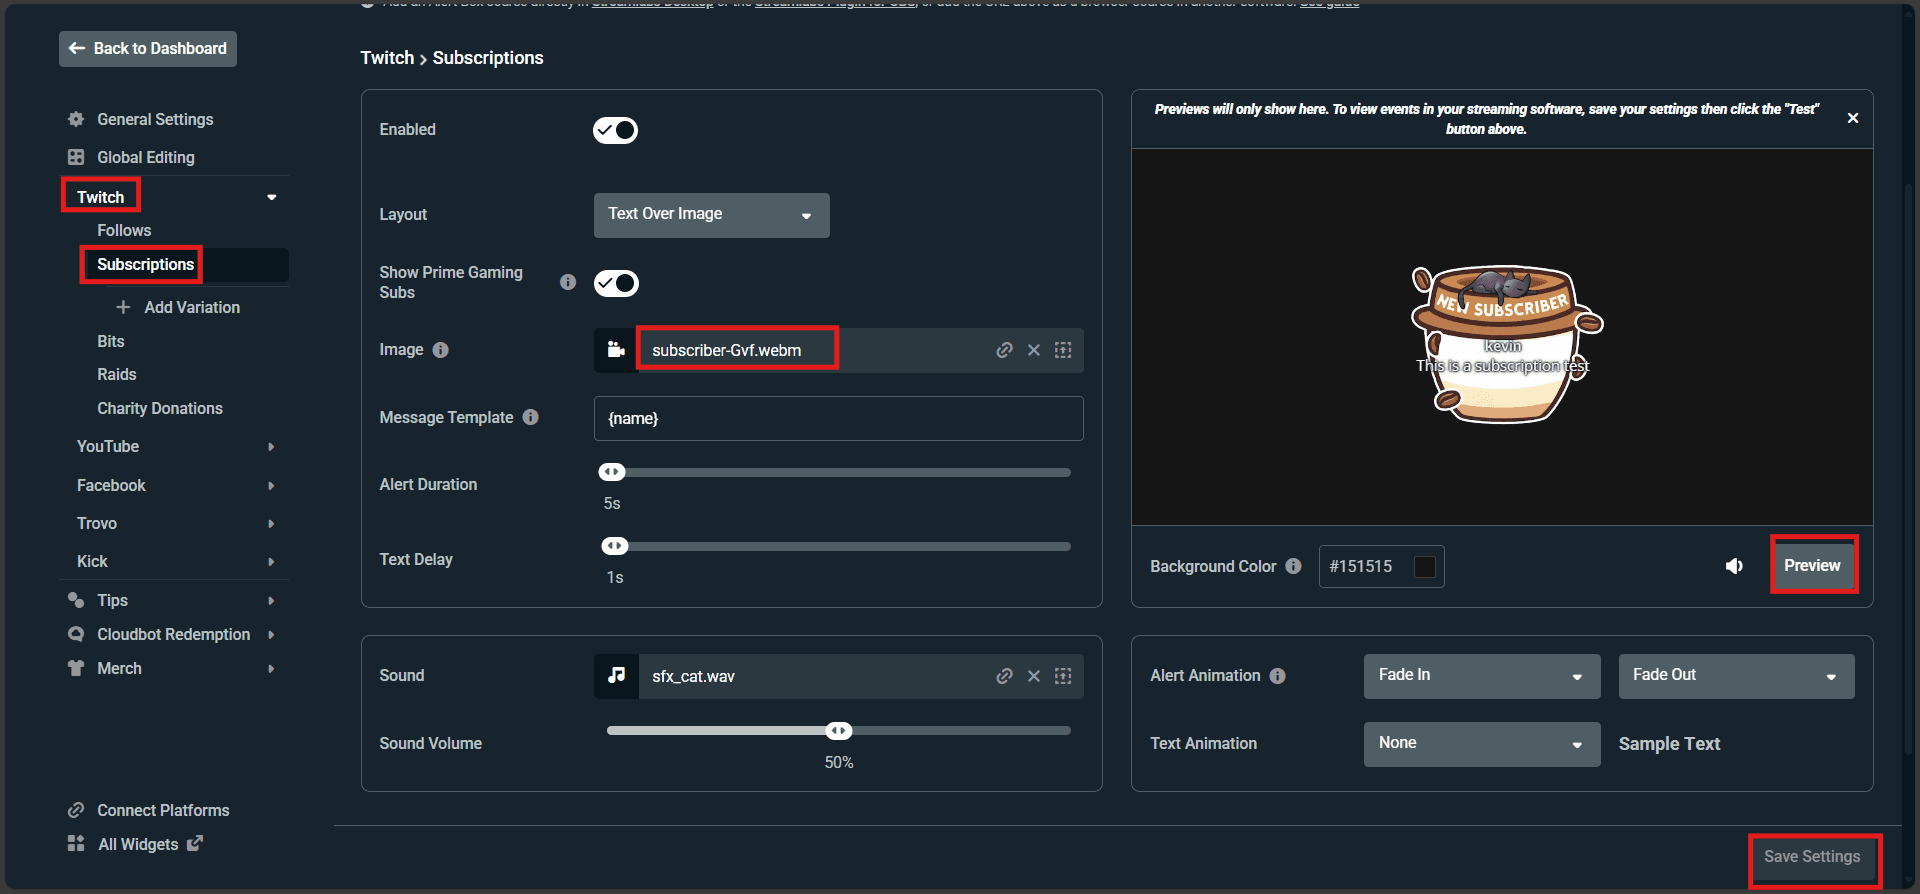The image size is (1920, 894).
Task: Collapse the Twitch section arrow
Action: click(x=272, y=197)
